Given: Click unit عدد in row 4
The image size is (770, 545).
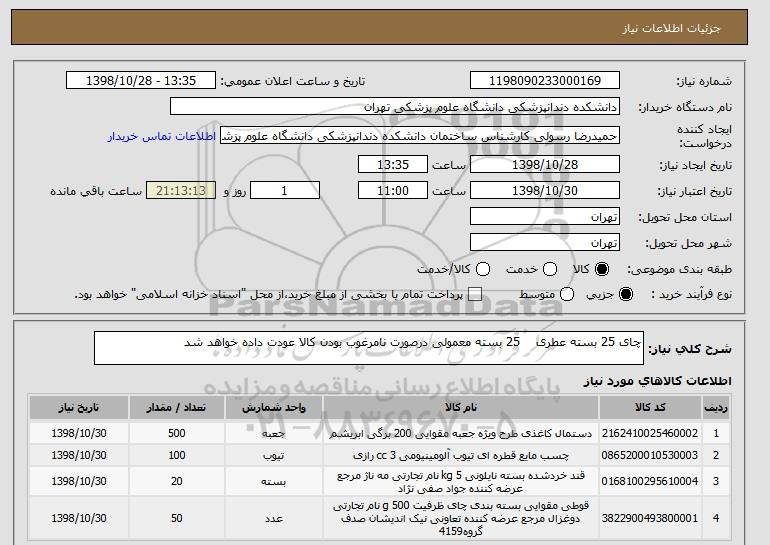Looking at the screenshot, I should coord(274,518).
